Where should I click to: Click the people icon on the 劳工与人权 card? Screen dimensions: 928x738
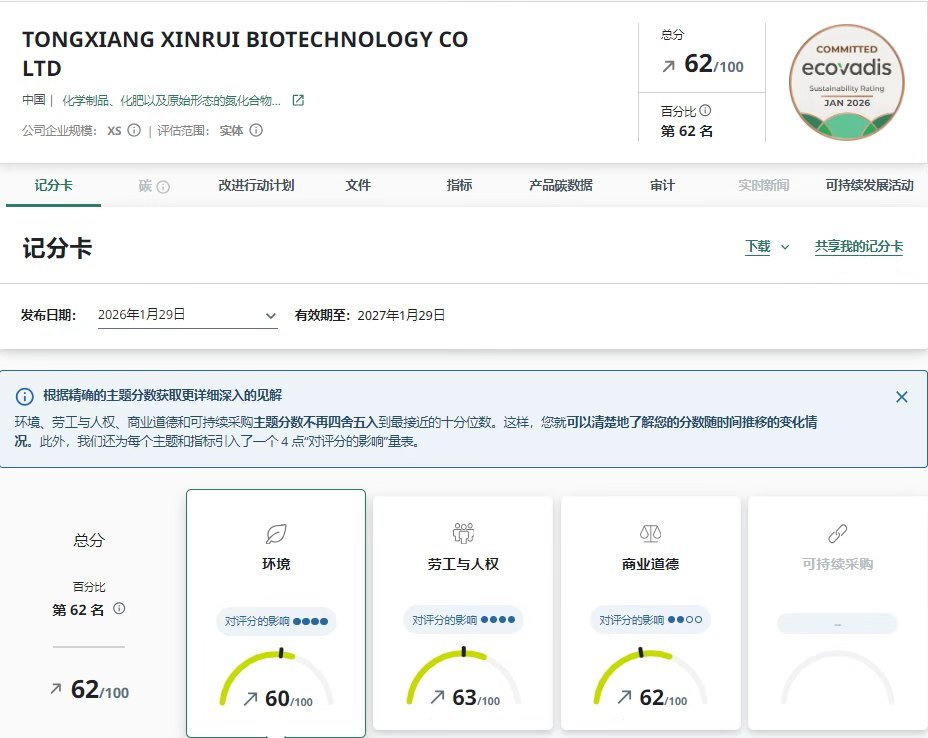tap(463, 533)
